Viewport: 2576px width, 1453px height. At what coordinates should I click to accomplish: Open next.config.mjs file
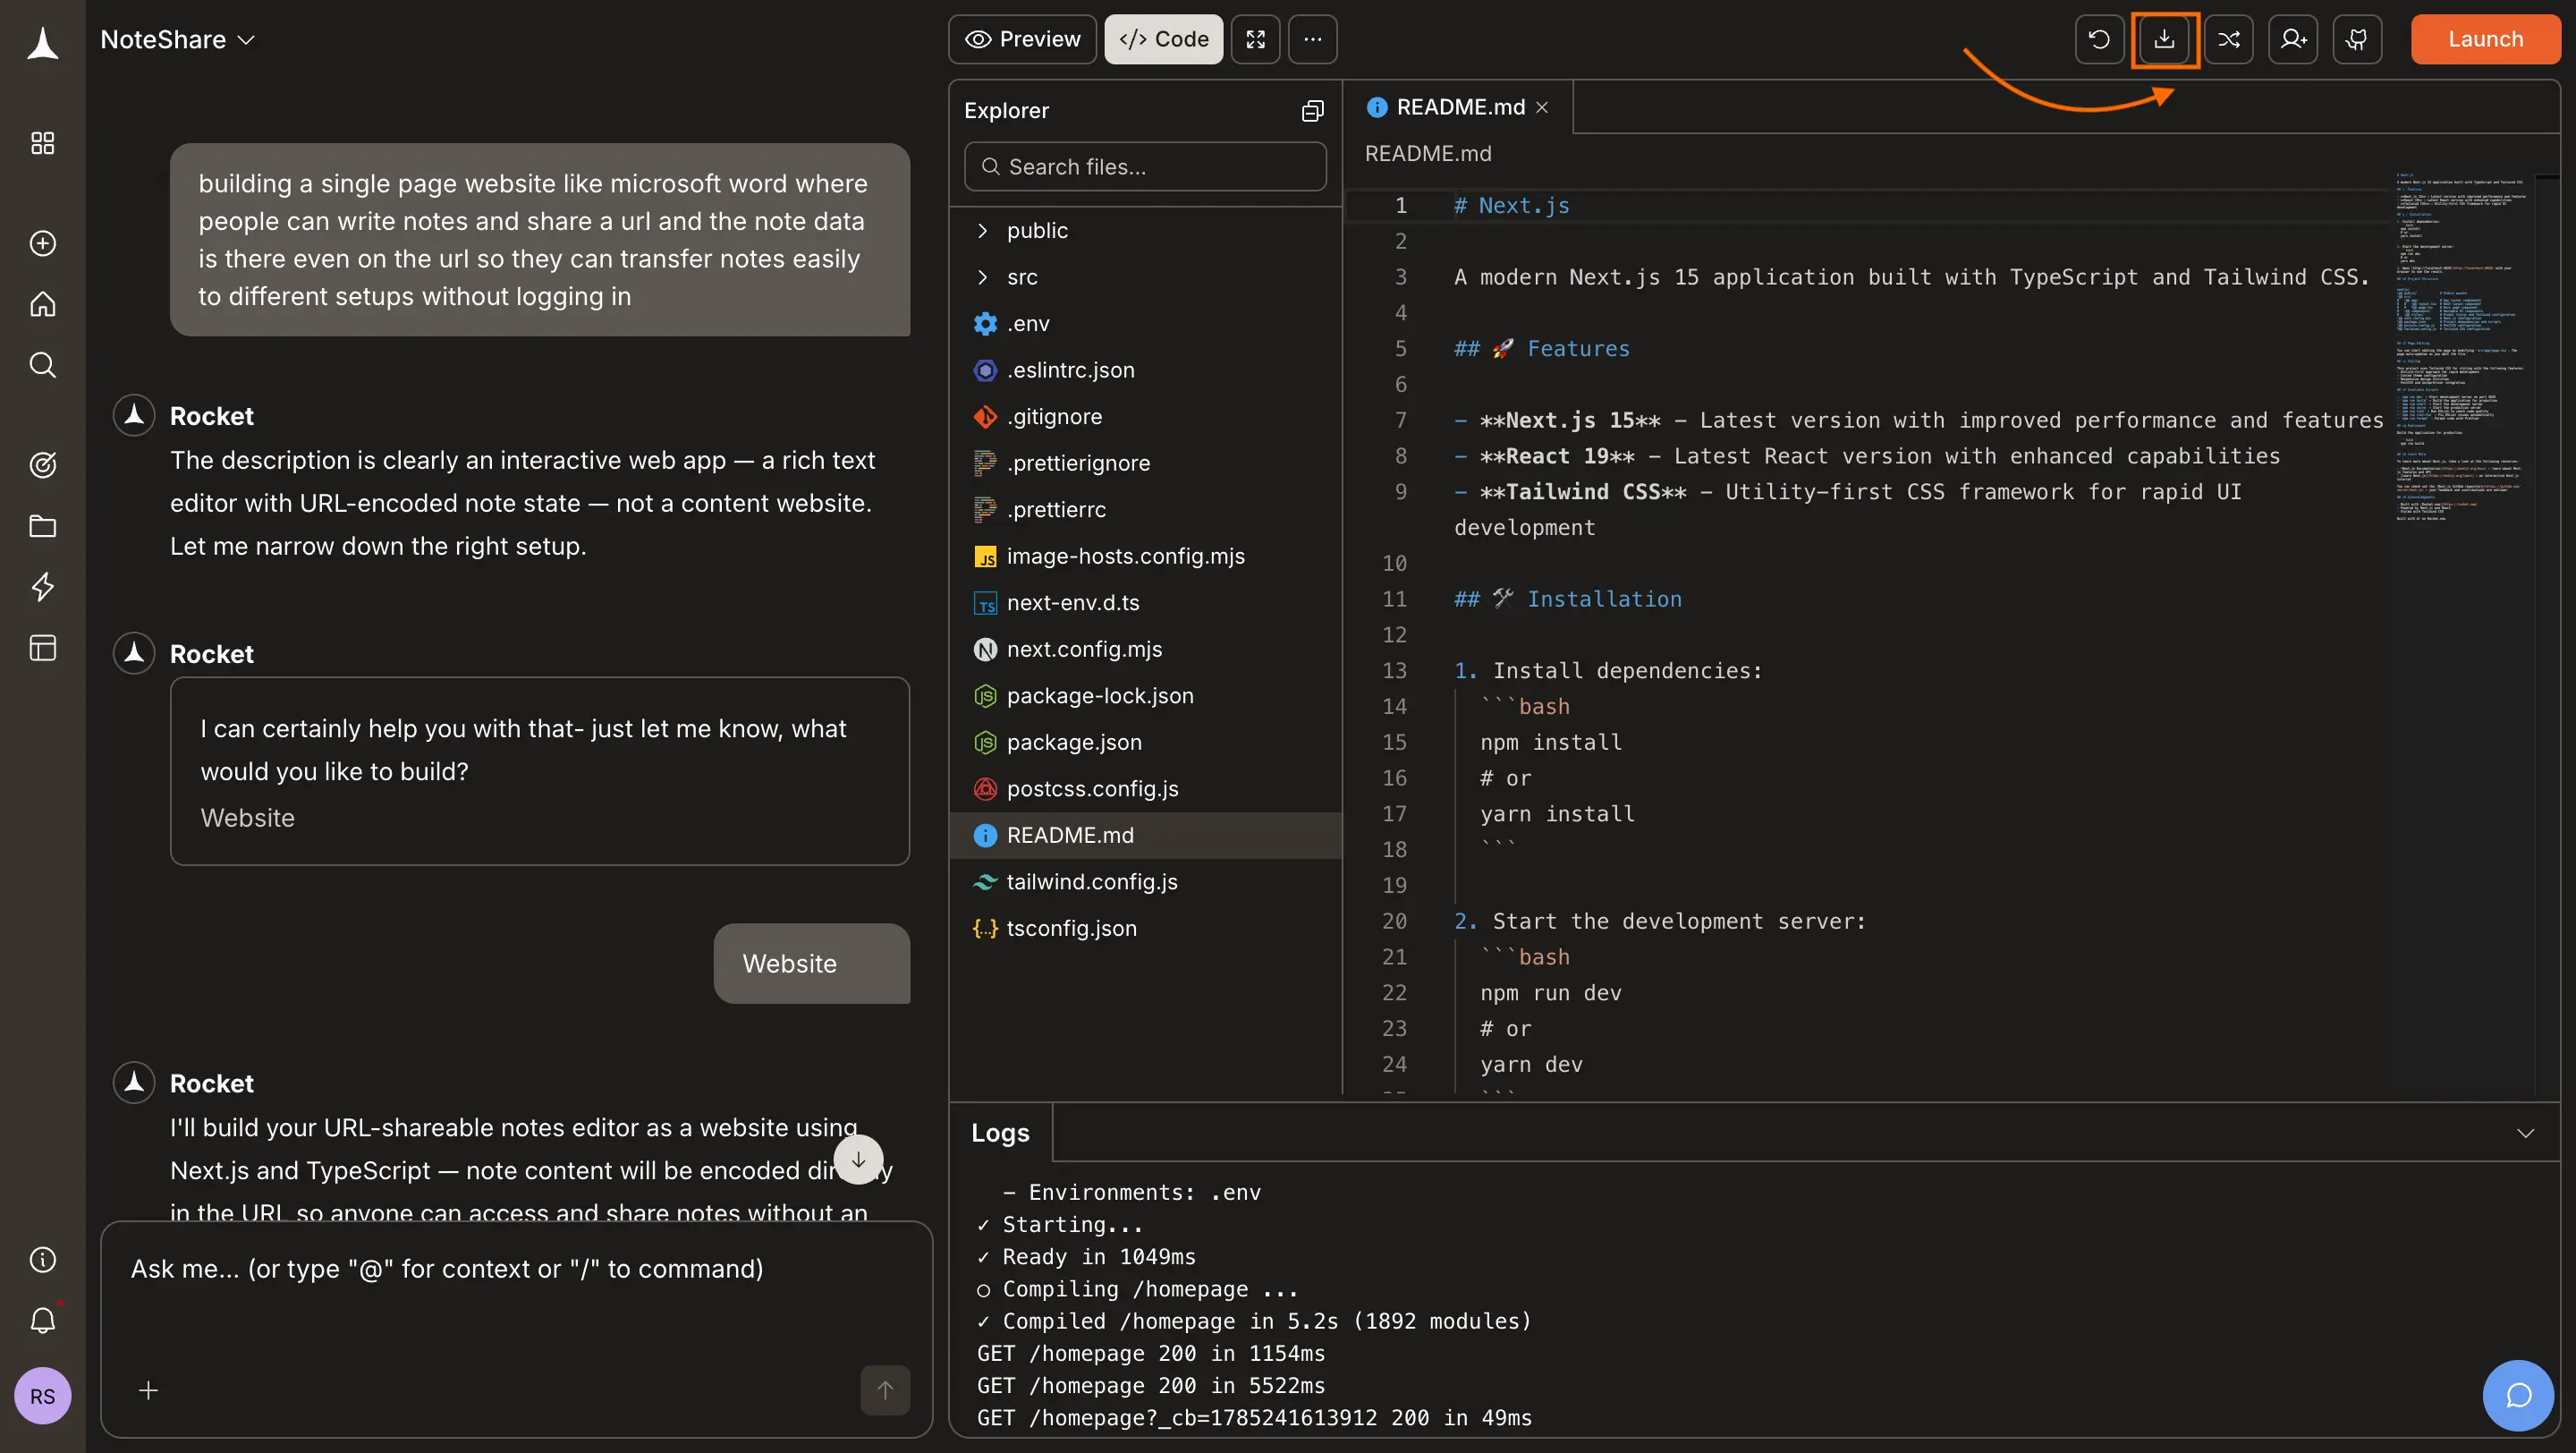click(x=1145, y=649)
